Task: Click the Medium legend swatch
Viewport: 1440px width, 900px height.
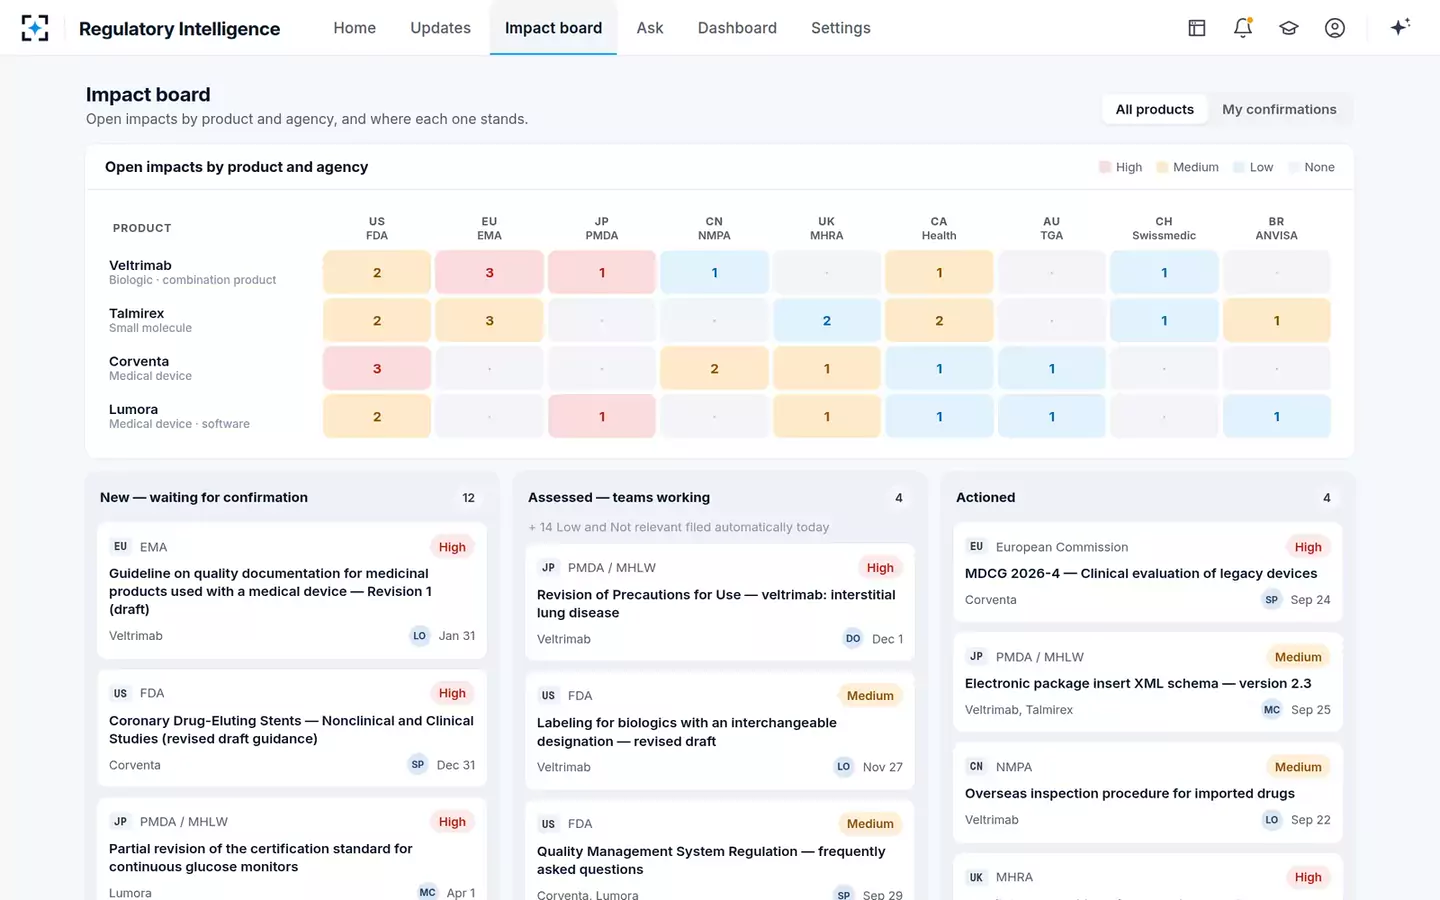Action: pos(1162,167)
